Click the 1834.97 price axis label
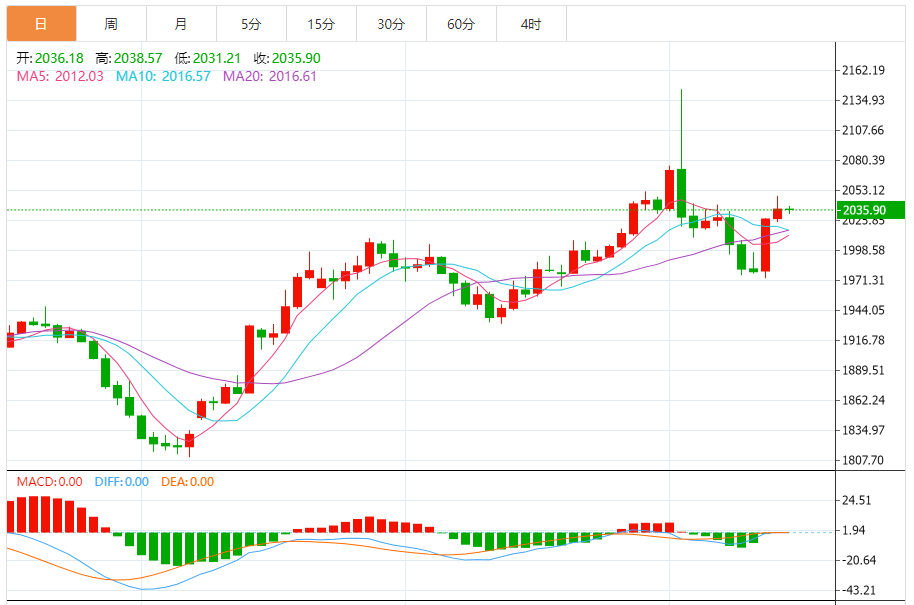Viewport: 914px width, 605px height. (x=863, y=431)
